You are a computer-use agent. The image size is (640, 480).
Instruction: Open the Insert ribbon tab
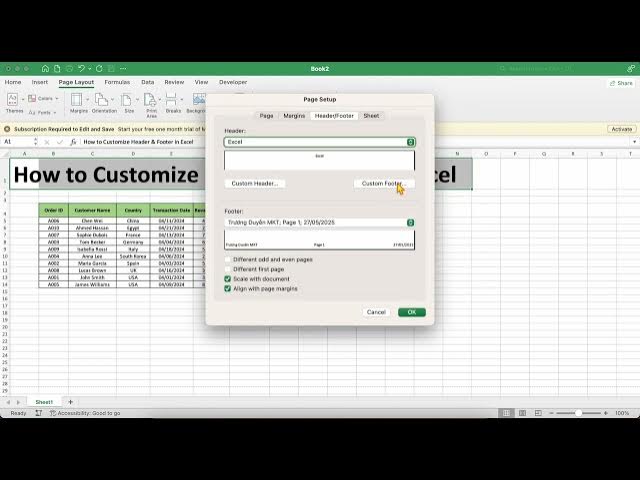pos(40,82)
